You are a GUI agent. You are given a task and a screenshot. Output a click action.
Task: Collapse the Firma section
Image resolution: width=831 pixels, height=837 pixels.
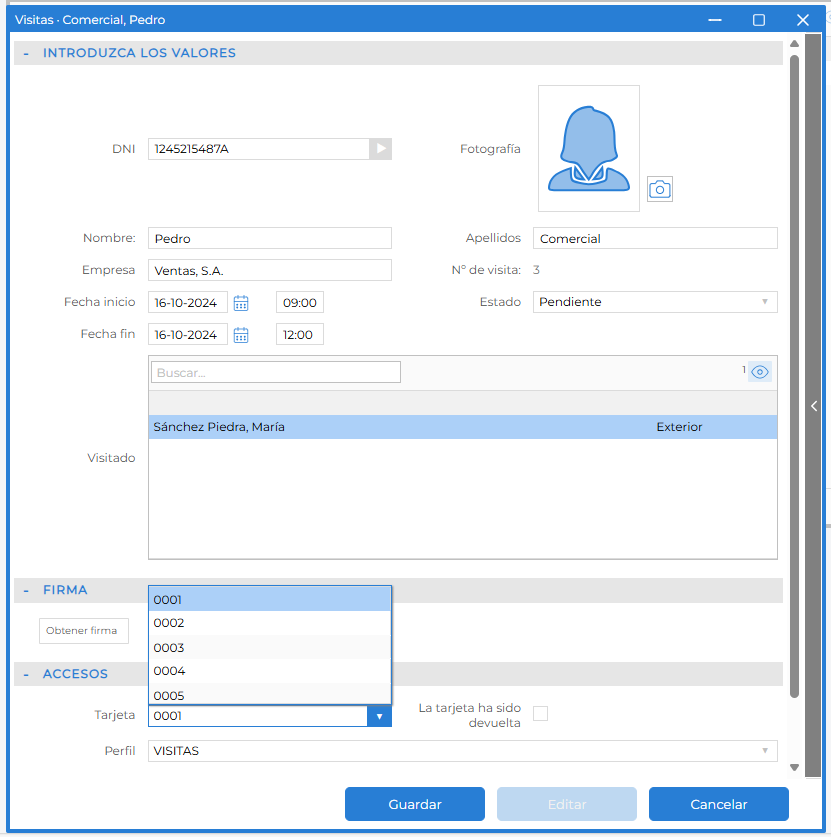pyautogui.click(x=26, y=590)
